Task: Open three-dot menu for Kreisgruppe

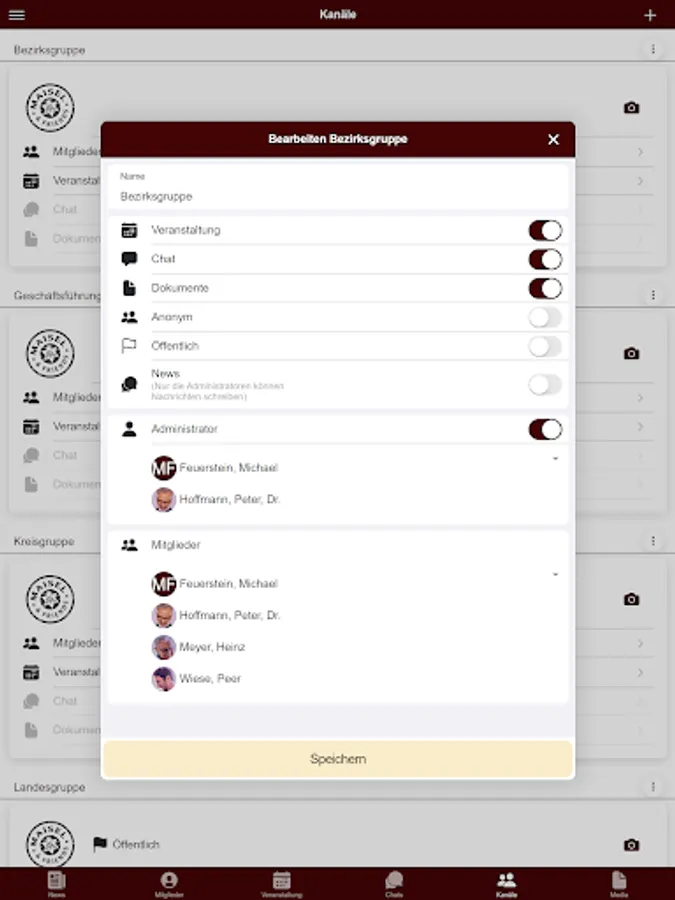Action: pos(653,541)
